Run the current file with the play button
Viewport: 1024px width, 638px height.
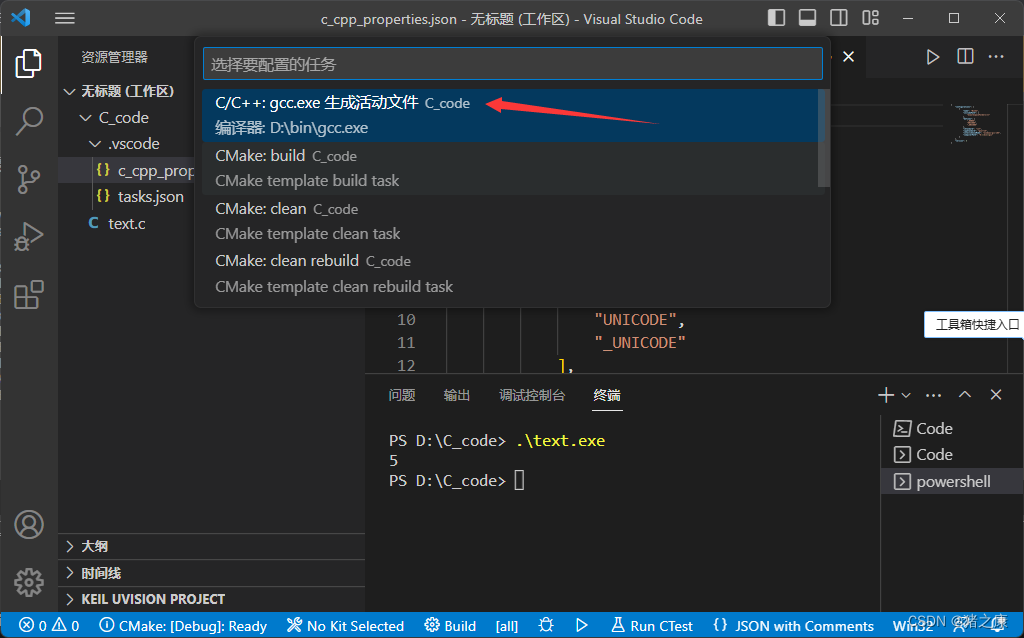point(932,57)
